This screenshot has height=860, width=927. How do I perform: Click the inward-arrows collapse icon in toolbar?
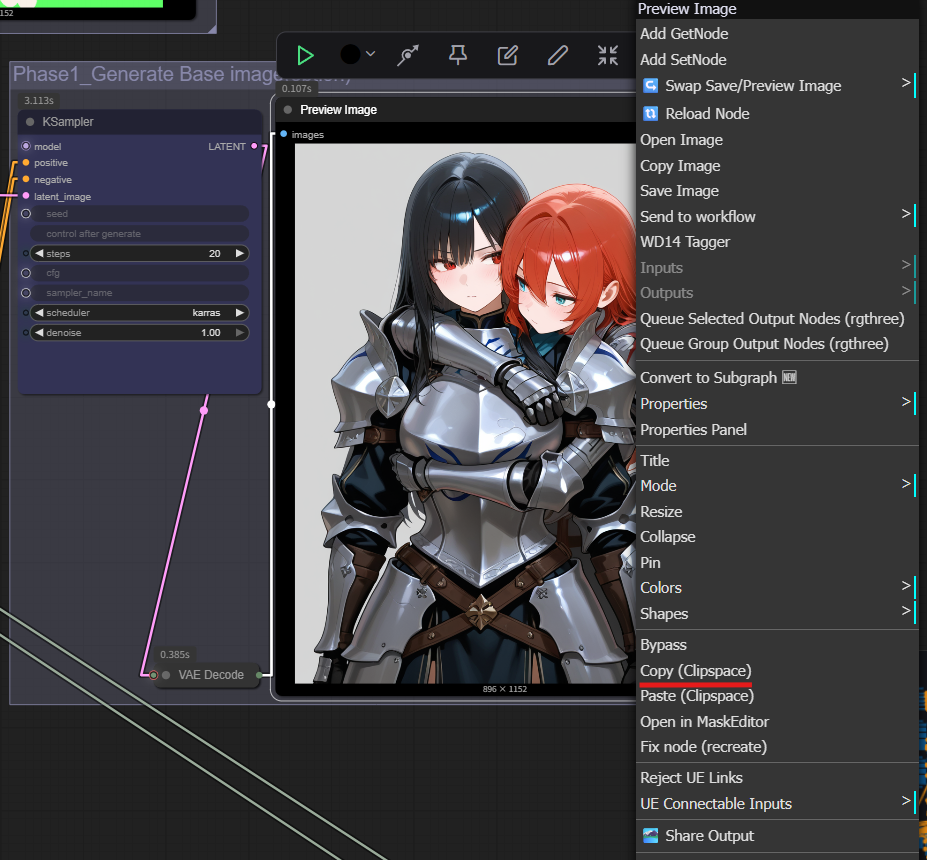click(x=608, y=55)
